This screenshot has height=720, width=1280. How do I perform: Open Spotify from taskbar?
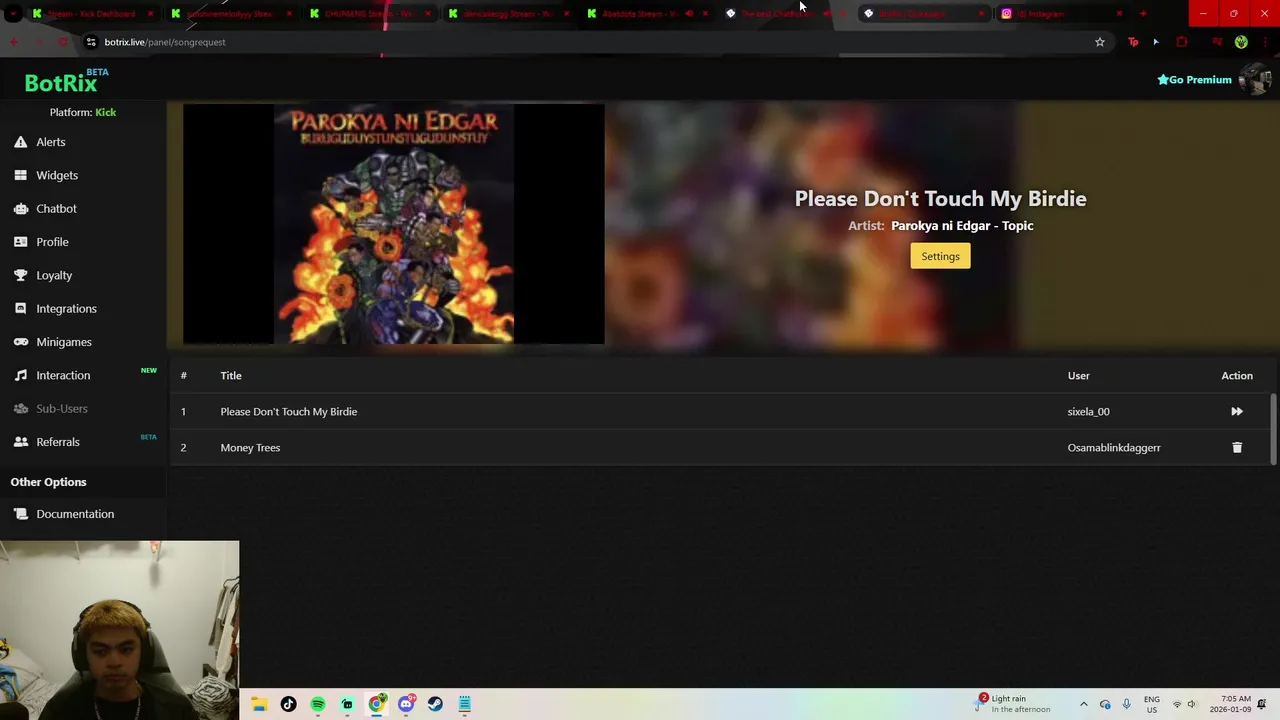pyautogui.click(x=318, y=704)
